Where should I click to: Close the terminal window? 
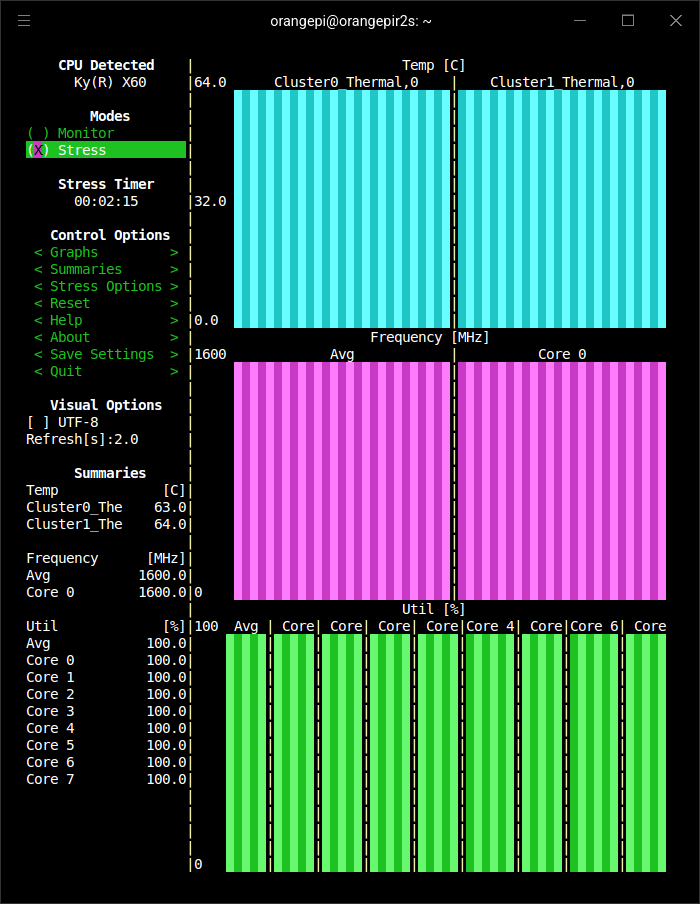click(x=676, y=21)
